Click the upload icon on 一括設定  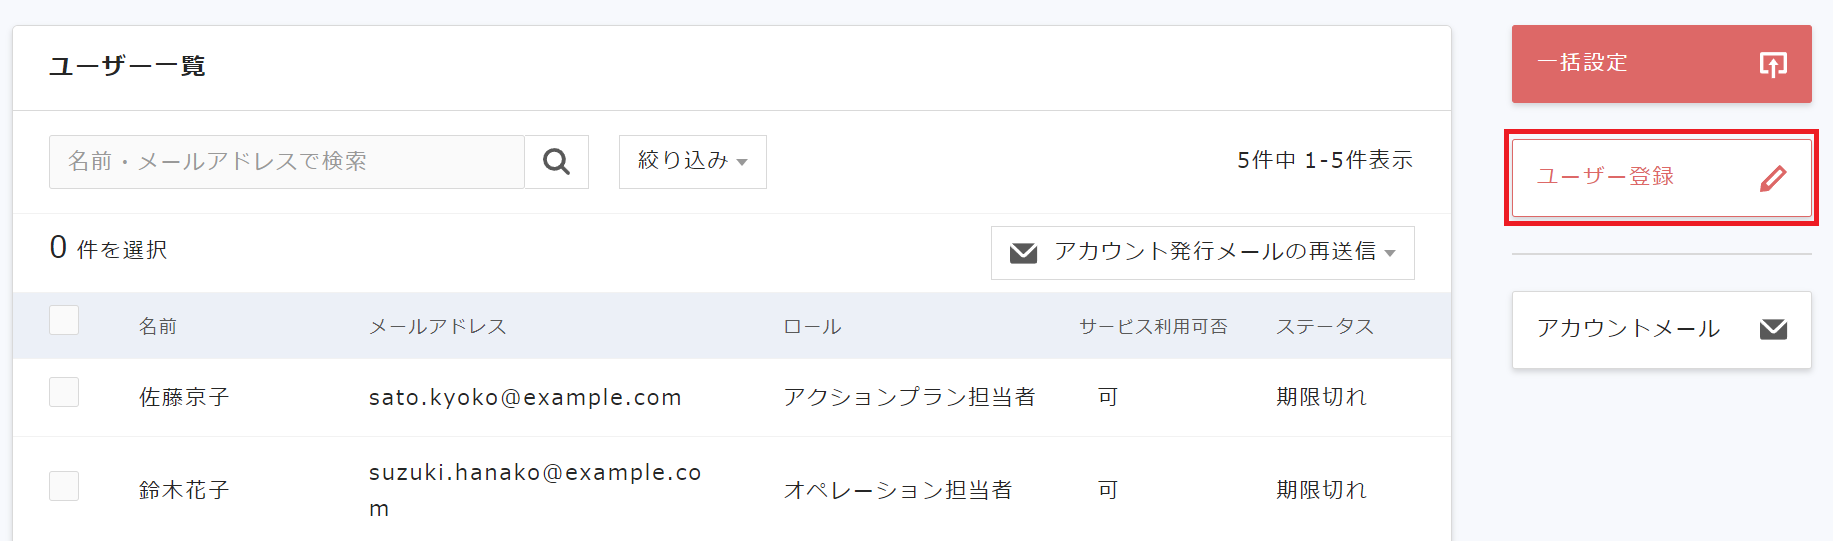pos(1773,65)
